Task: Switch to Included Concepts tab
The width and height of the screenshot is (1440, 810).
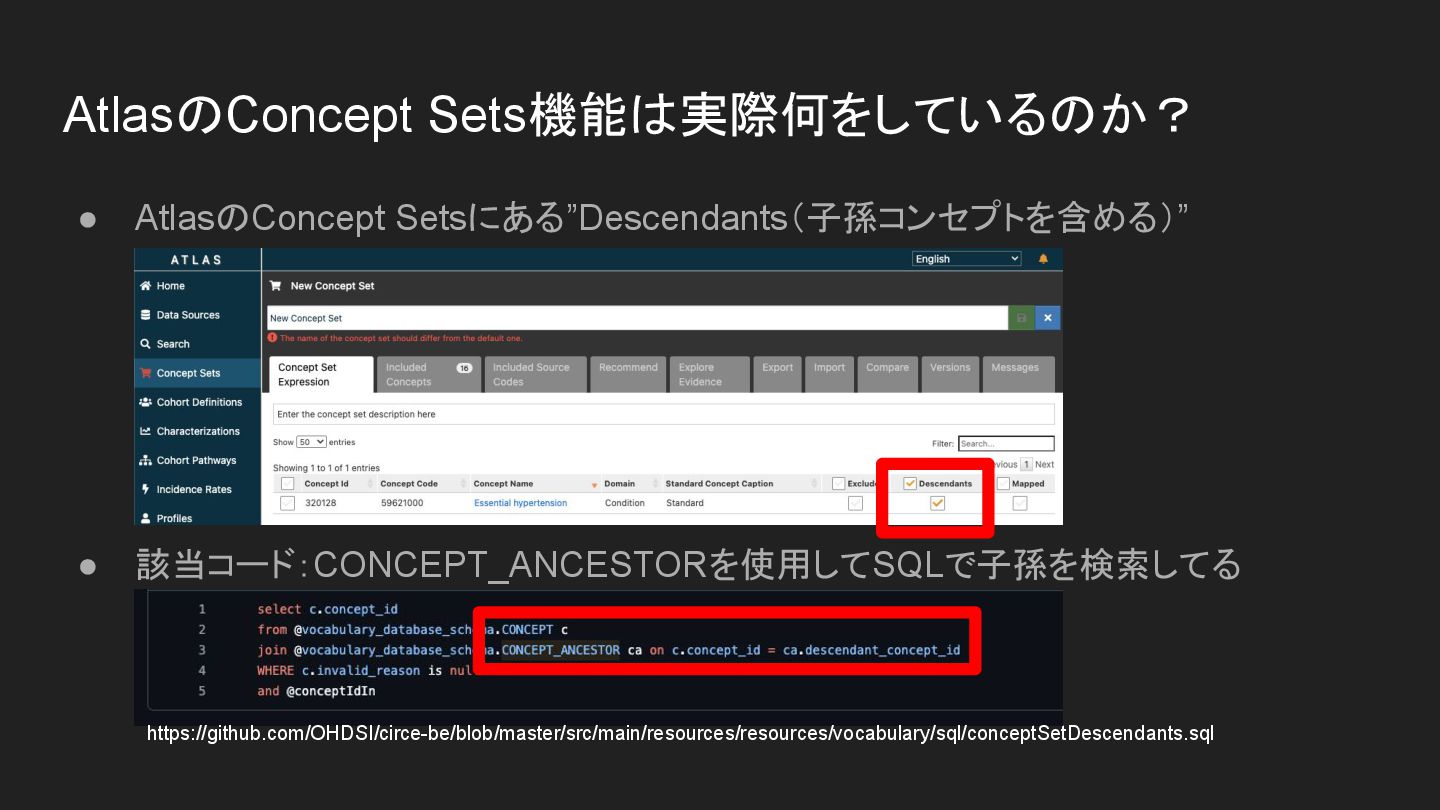Action: [x=428, y=375]
